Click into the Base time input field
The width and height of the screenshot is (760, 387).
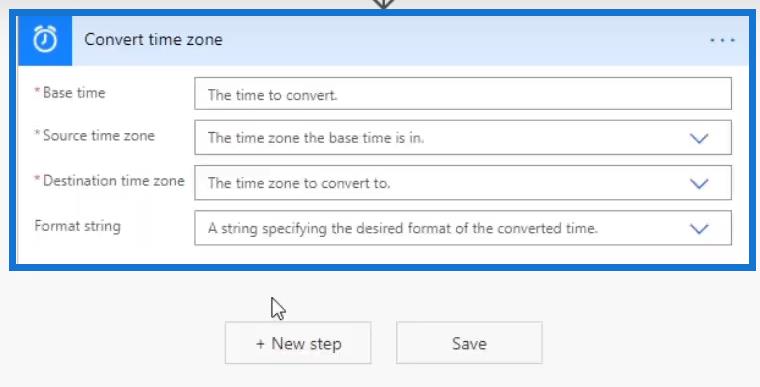[x=463, y=94]
